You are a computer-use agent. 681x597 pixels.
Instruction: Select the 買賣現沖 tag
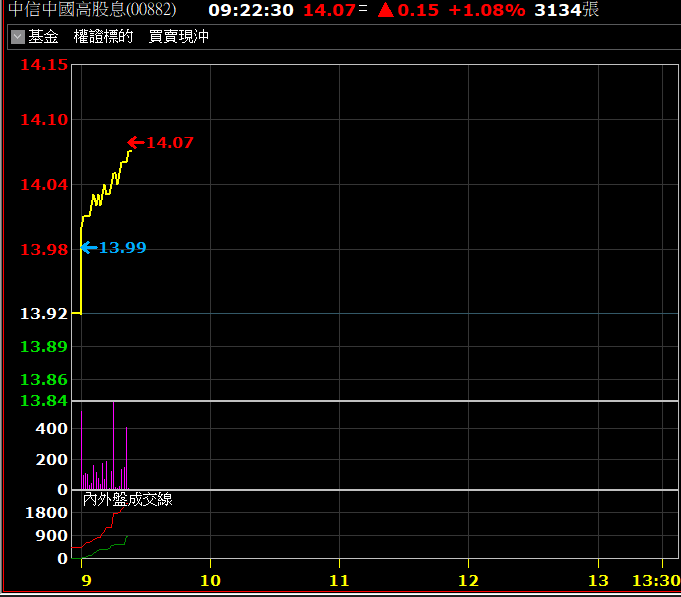click(x=178, y=37)
